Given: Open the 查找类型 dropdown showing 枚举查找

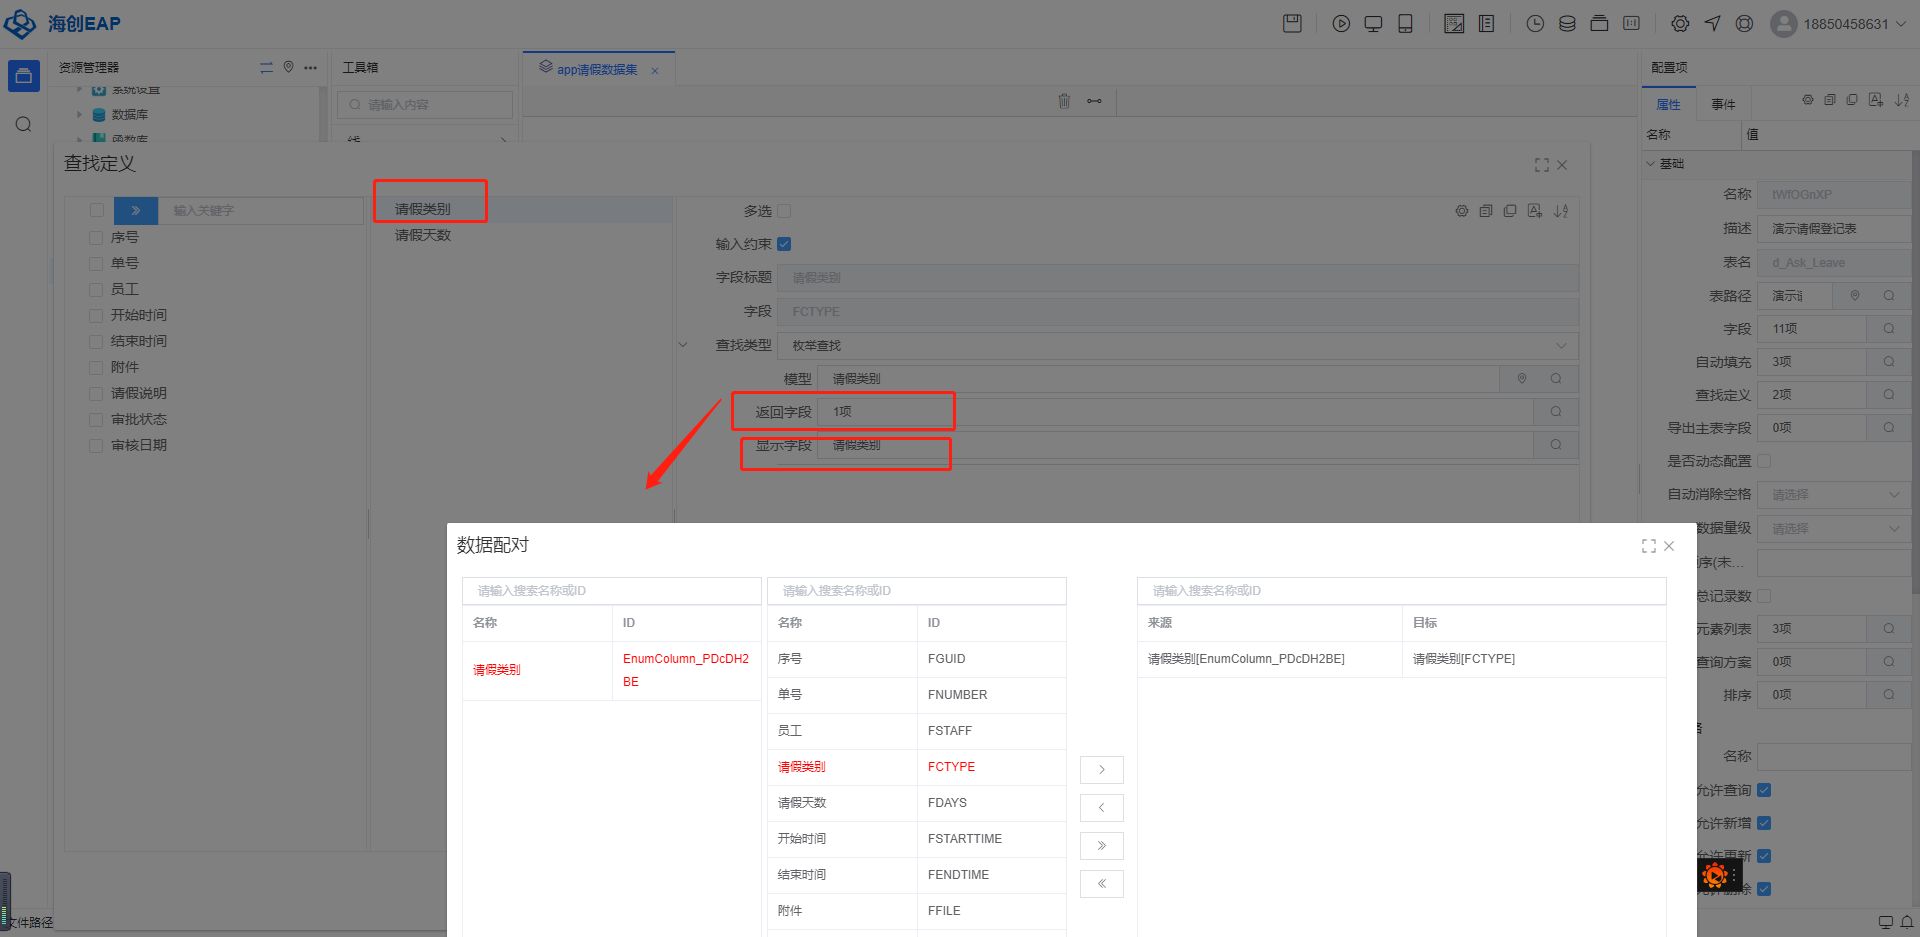Looking at the screenshot, I should (1177, 346).
